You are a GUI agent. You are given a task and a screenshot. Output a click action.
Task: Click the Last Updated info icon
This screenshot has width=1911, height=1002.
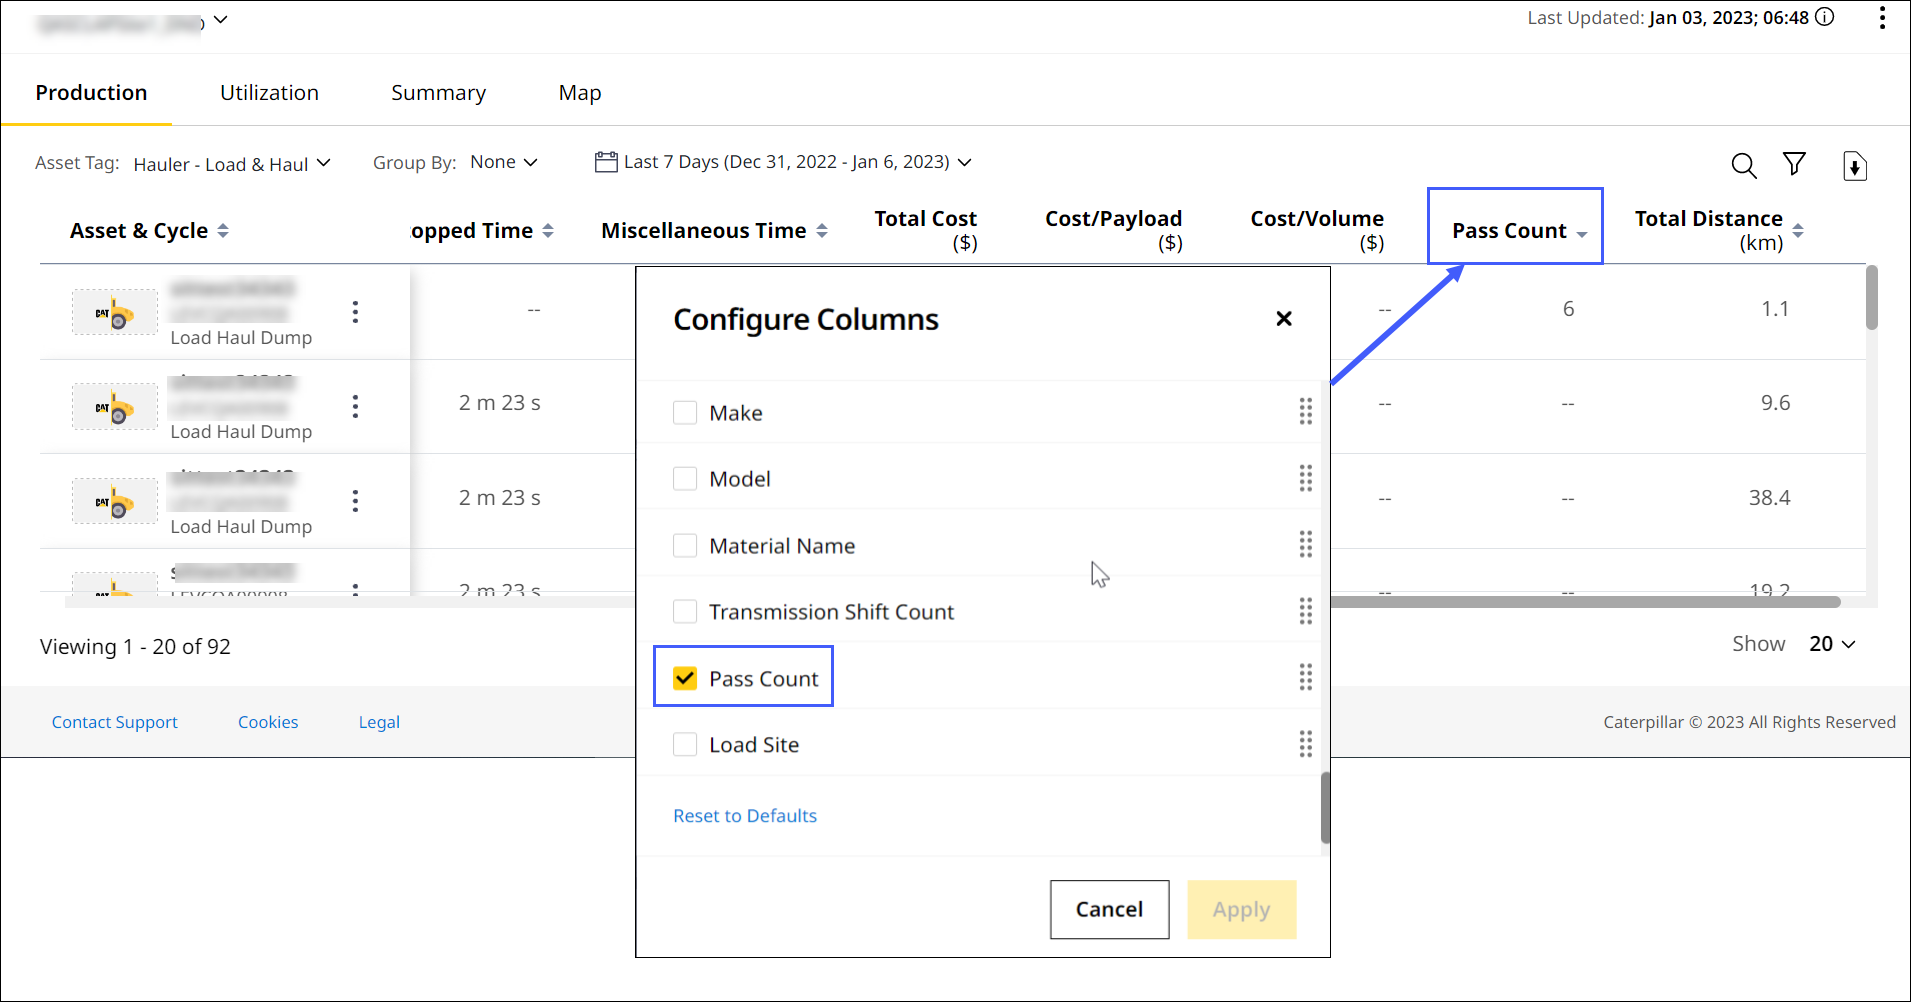(x=1825, y=17)
